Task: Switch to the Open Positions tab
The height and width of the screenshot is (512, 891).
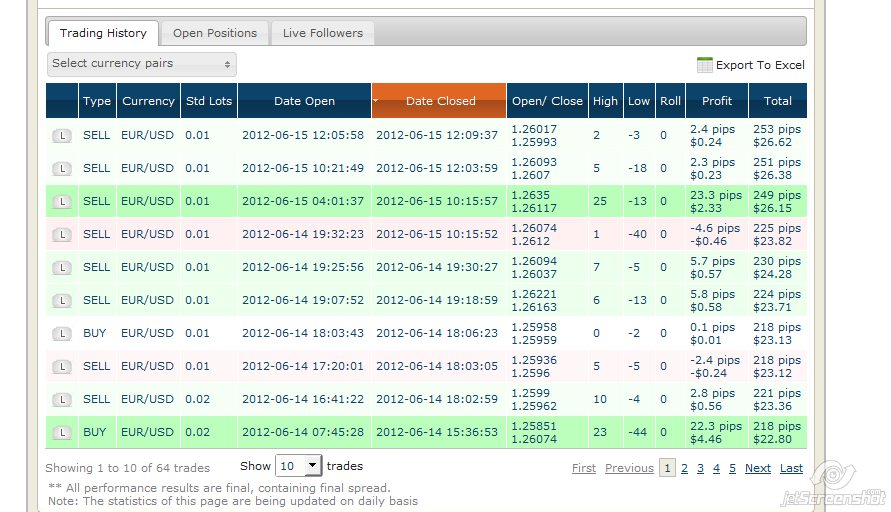Action: (215, 33)
